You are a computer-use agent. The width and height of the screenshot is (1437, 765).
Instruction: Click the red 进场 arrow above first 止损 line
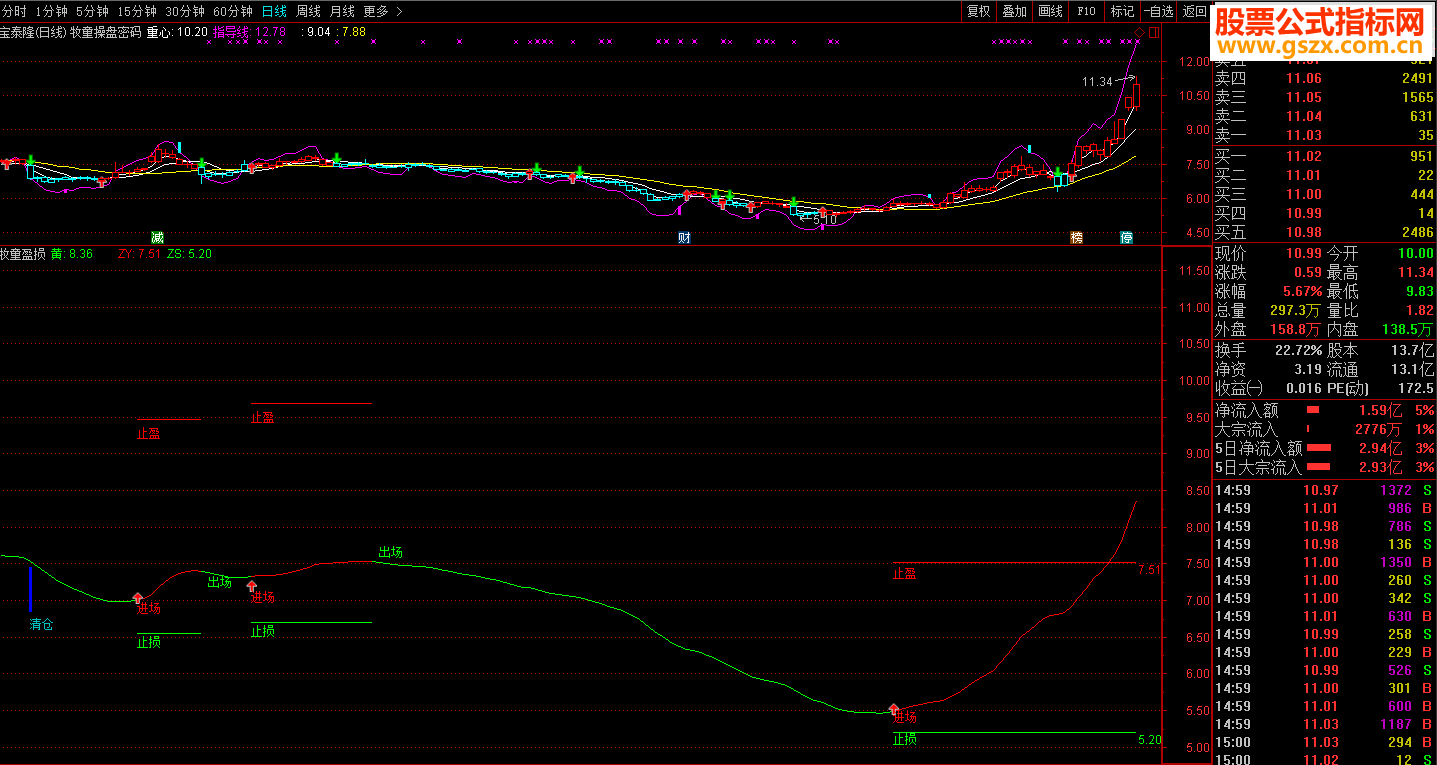138,598
